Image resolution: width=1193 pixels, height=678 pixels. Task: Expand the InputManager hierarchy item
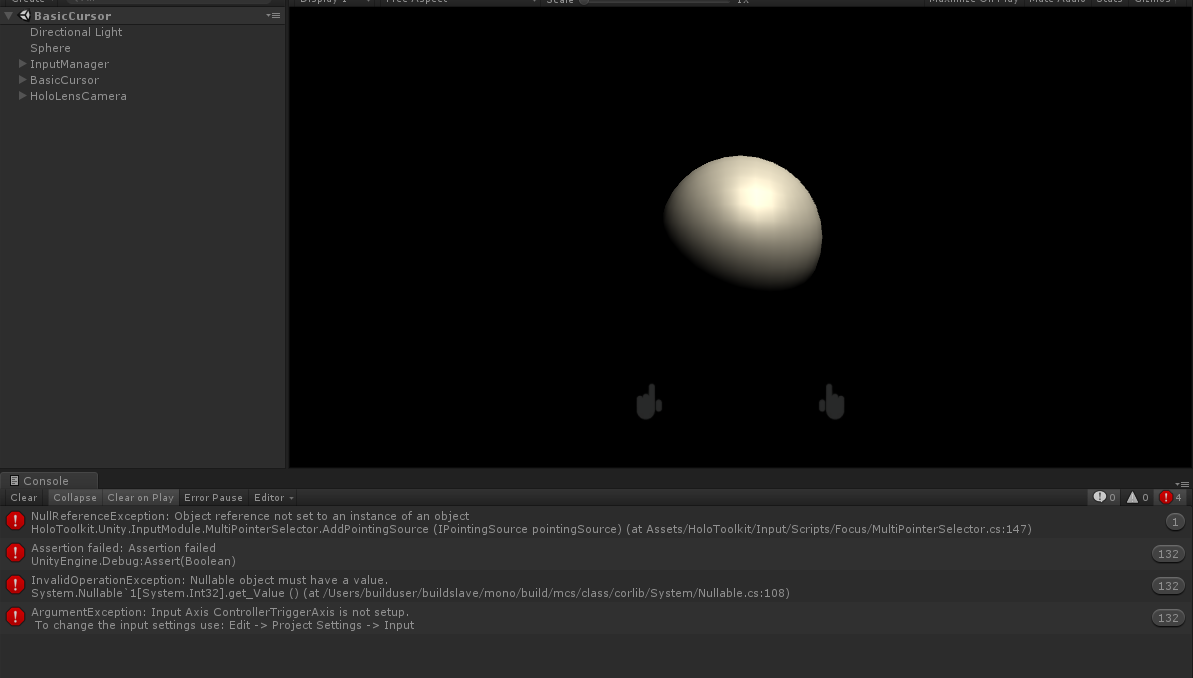click(x=22, y=63)
